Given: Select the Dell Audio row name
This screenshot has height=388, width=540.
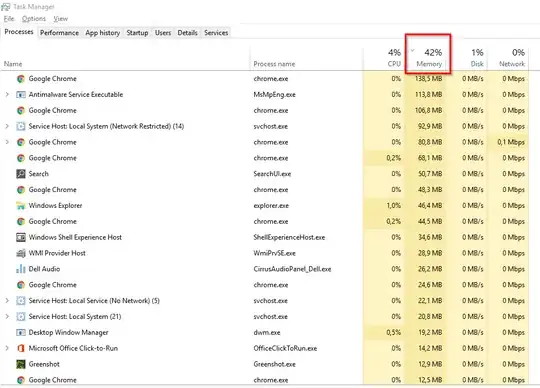Looking at the screenshot, I should 44,269.
